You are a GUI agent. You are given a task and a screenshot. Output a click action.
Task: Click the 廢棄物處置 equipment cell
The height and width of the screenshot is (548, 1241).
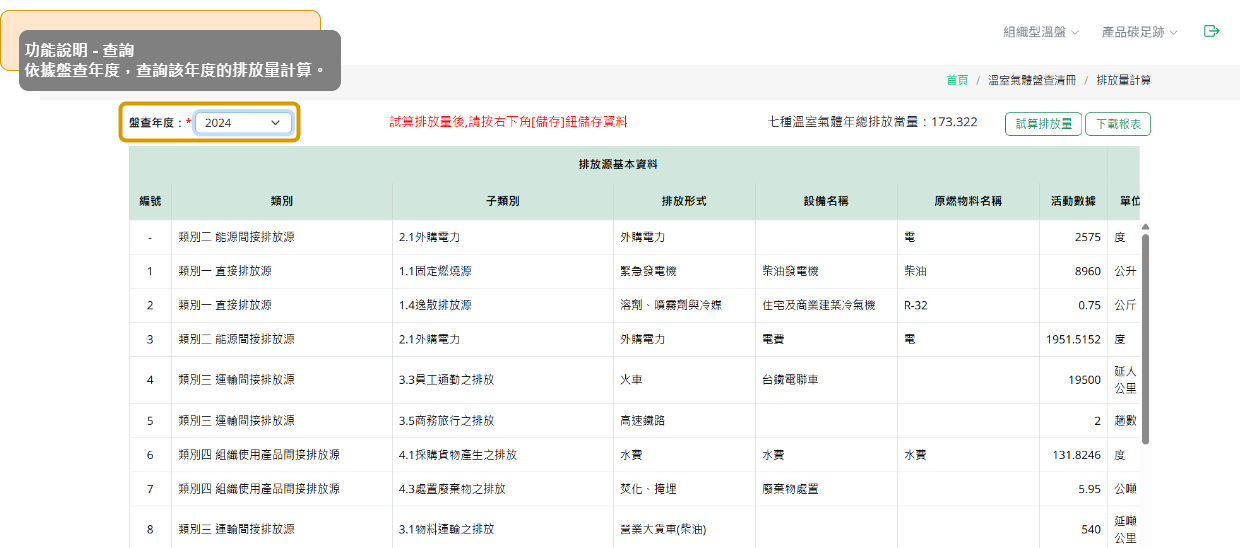tap(790, 489)
